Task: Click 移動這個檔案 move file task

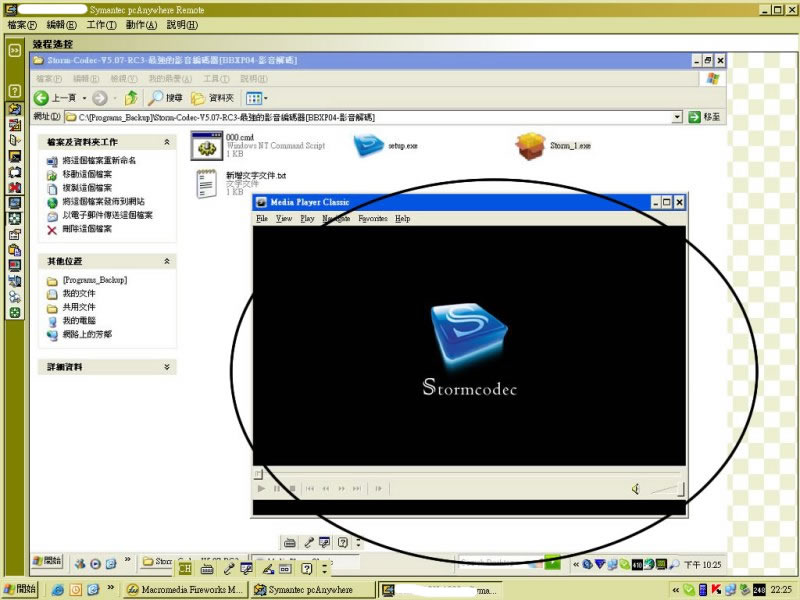Action: click(x=87, y=174)
